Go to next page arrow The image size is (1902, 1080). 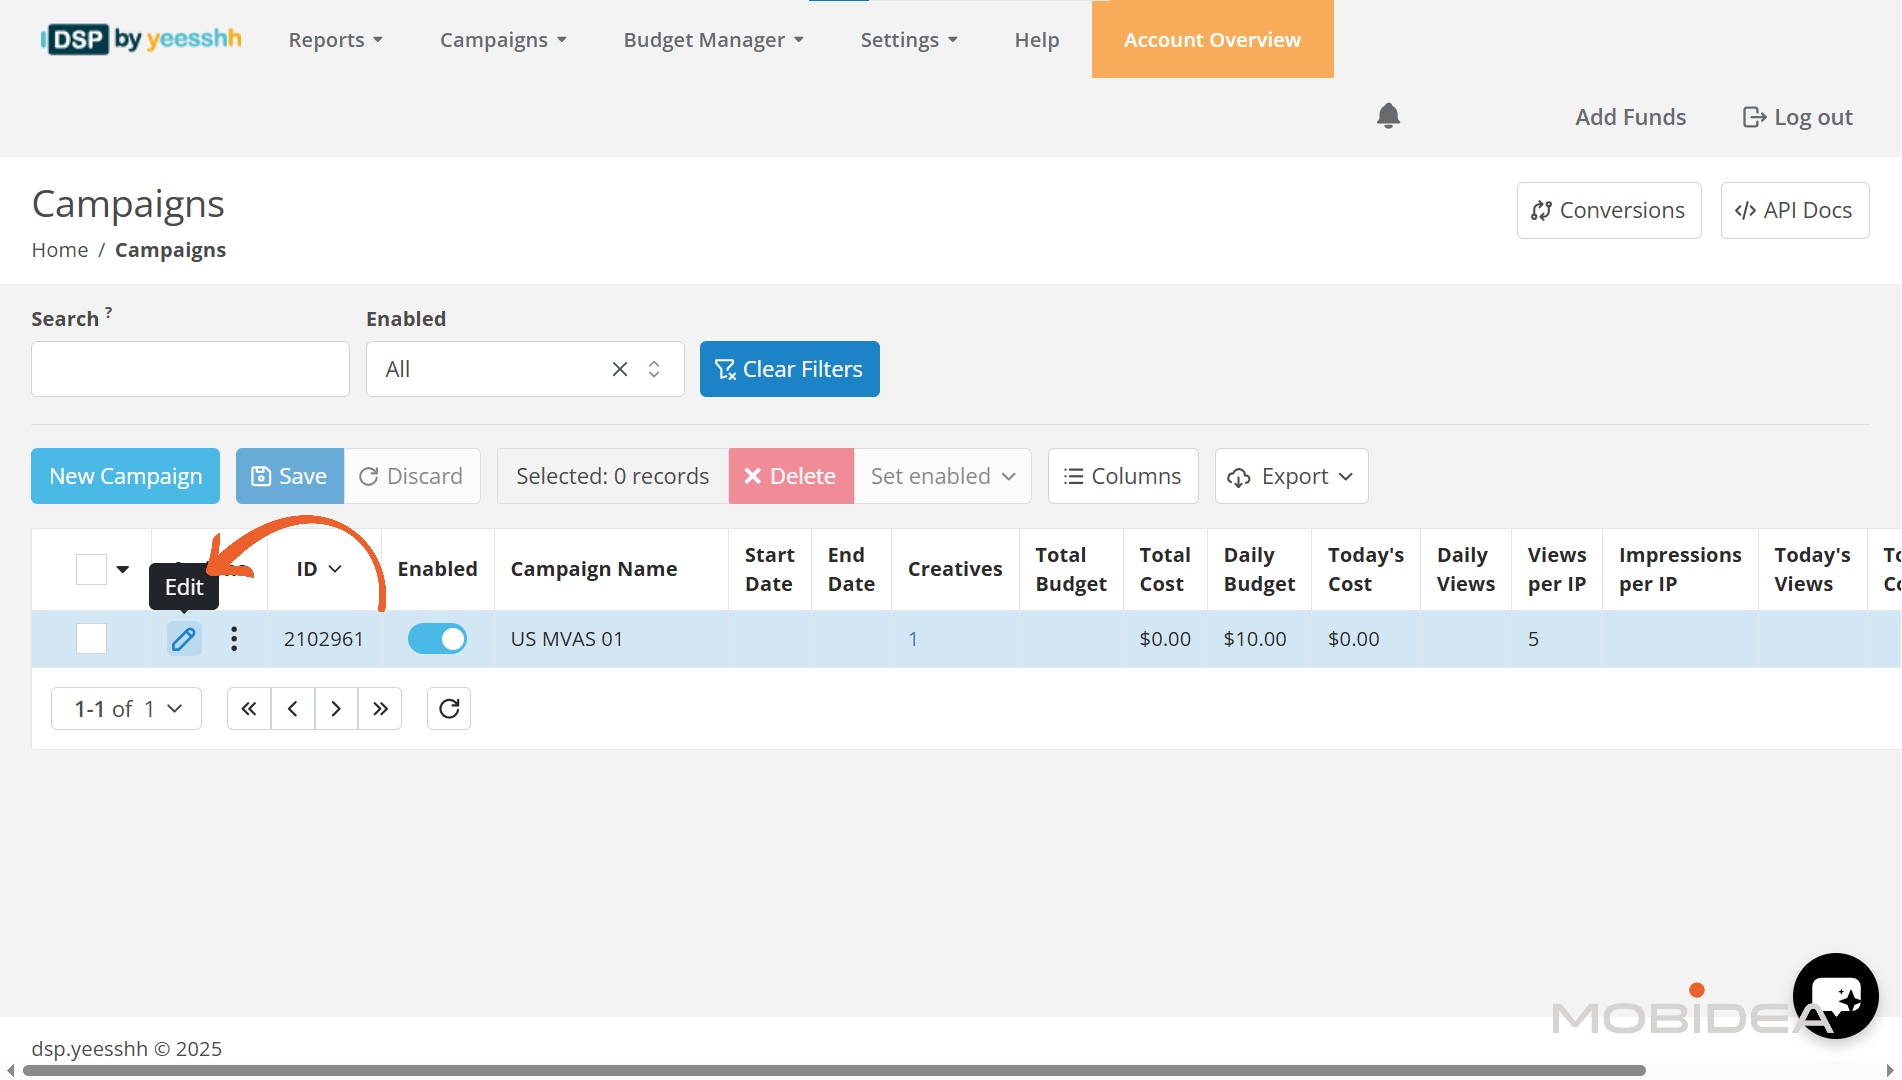336,709
